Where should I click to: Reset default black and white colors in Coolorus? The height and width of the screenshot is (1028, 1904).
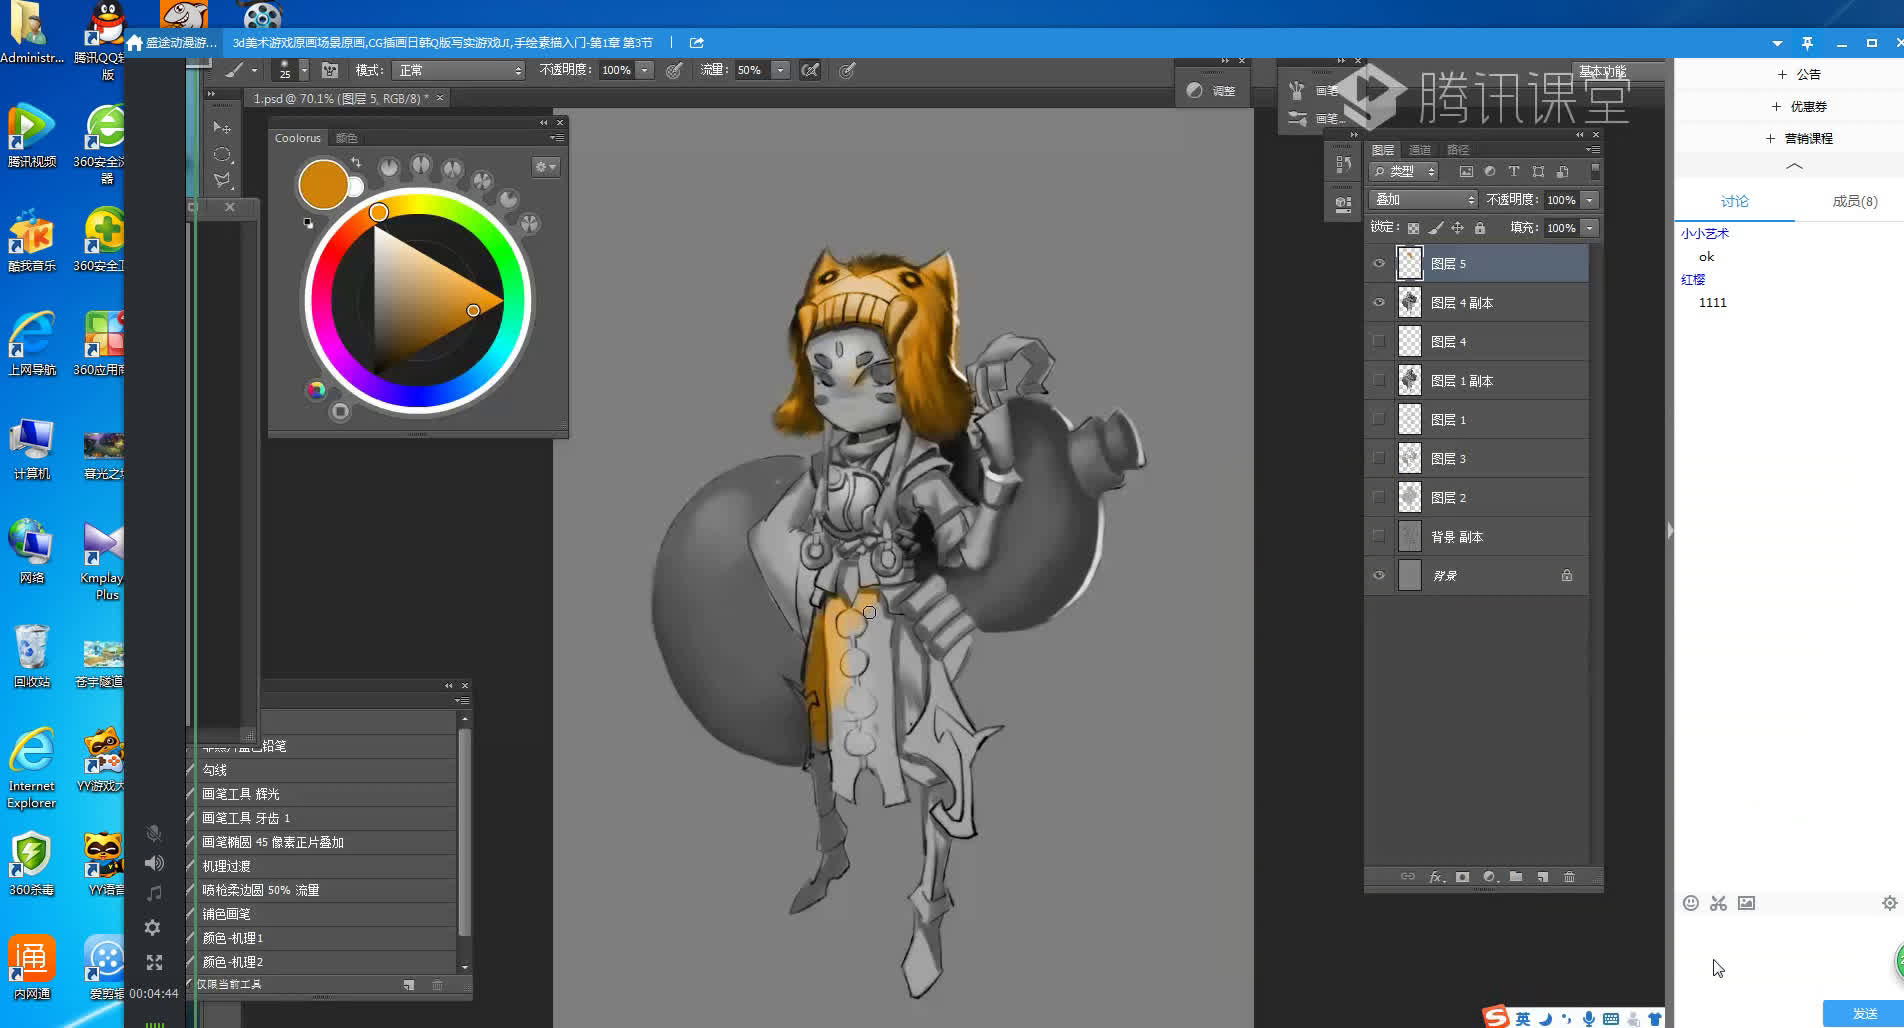[308, 223]
